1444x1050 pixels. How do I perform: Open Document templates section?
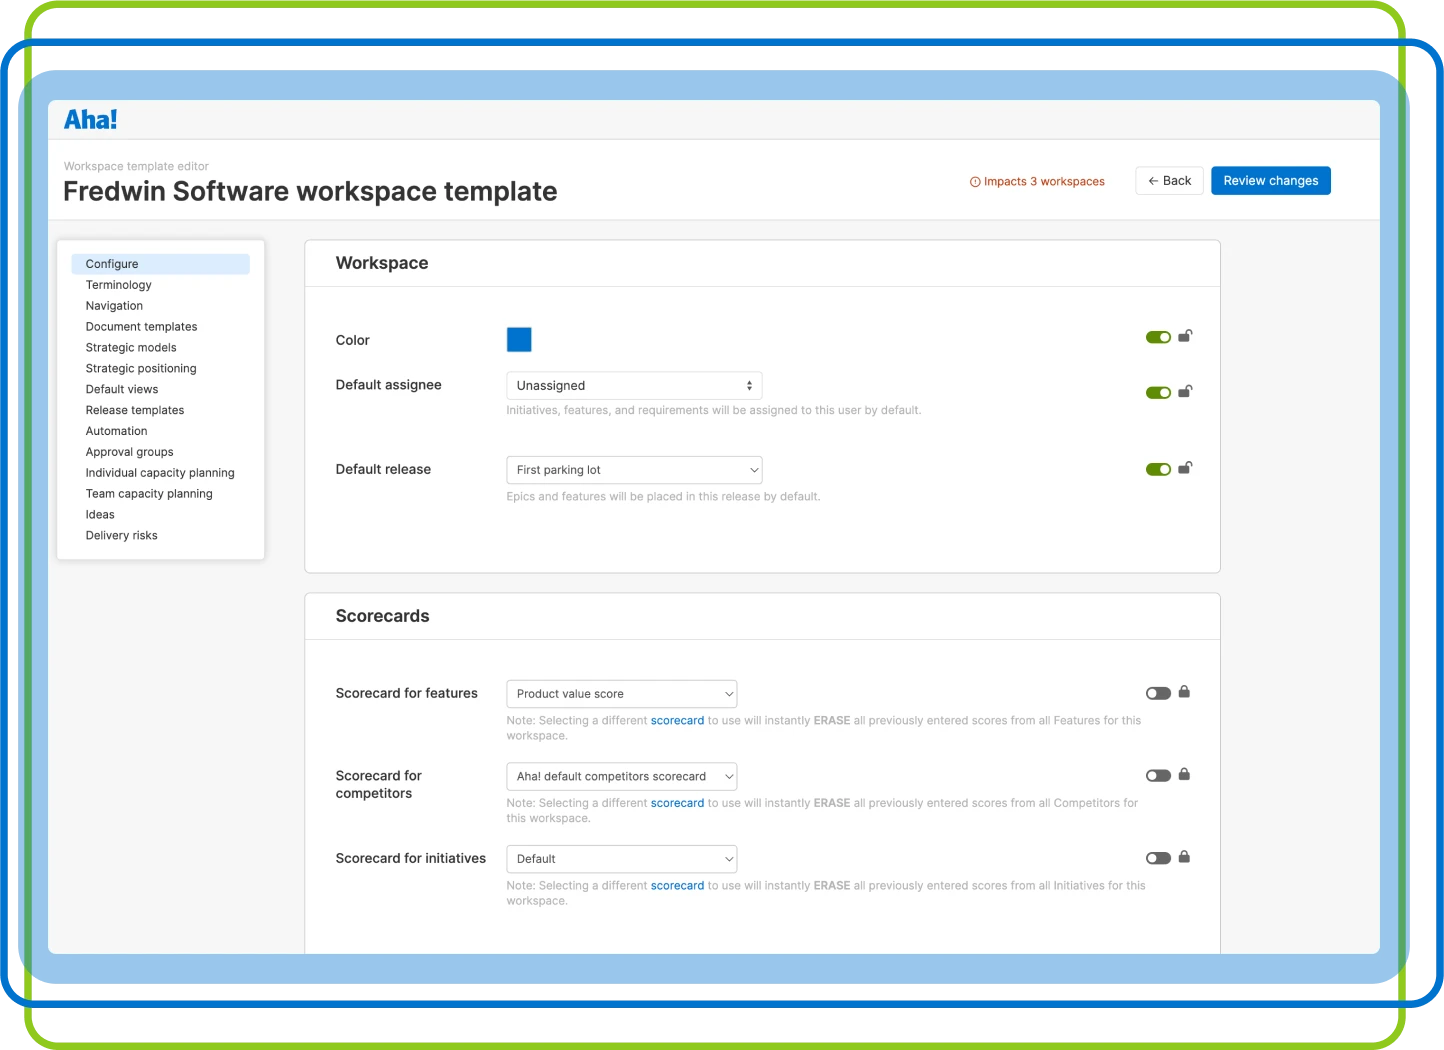click(141, 327)
